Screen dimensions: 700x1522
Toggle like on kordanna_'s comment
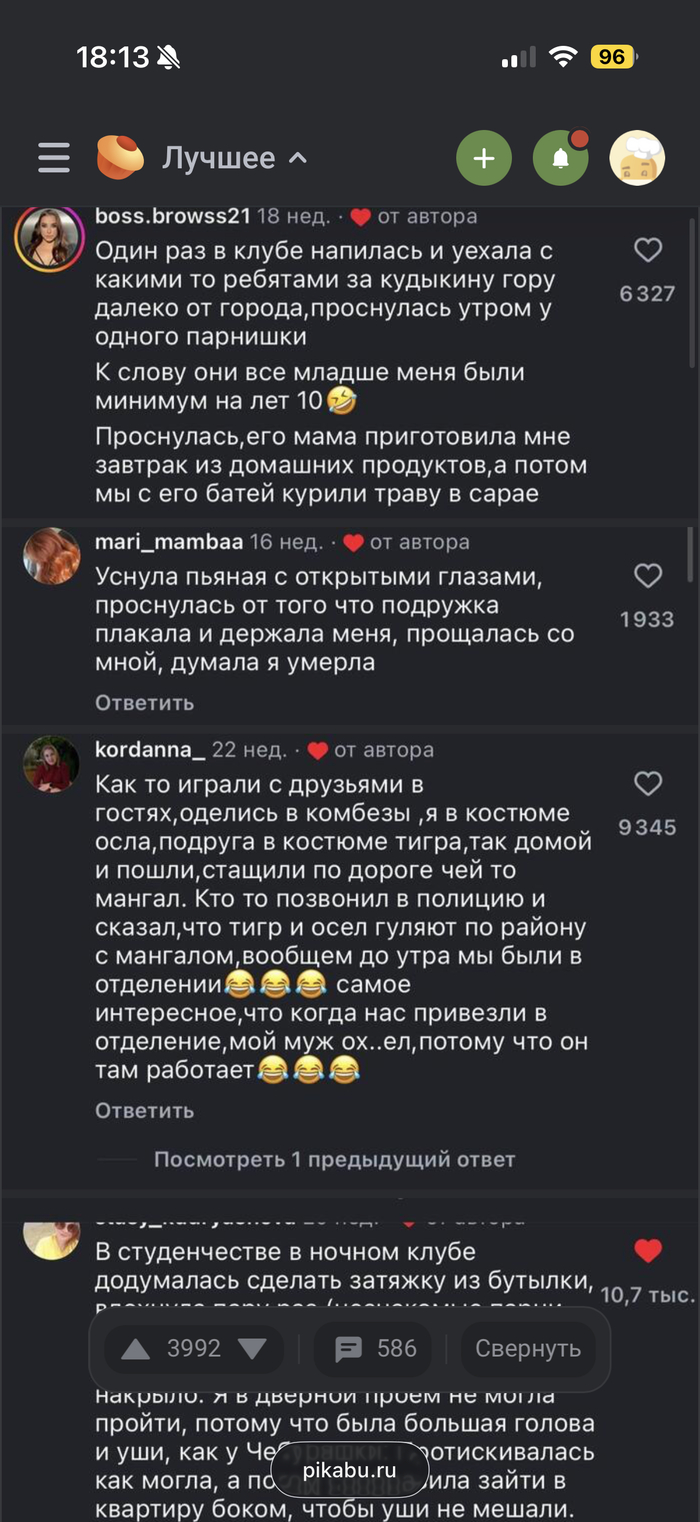pyautogui.click(x=646, y=784)
